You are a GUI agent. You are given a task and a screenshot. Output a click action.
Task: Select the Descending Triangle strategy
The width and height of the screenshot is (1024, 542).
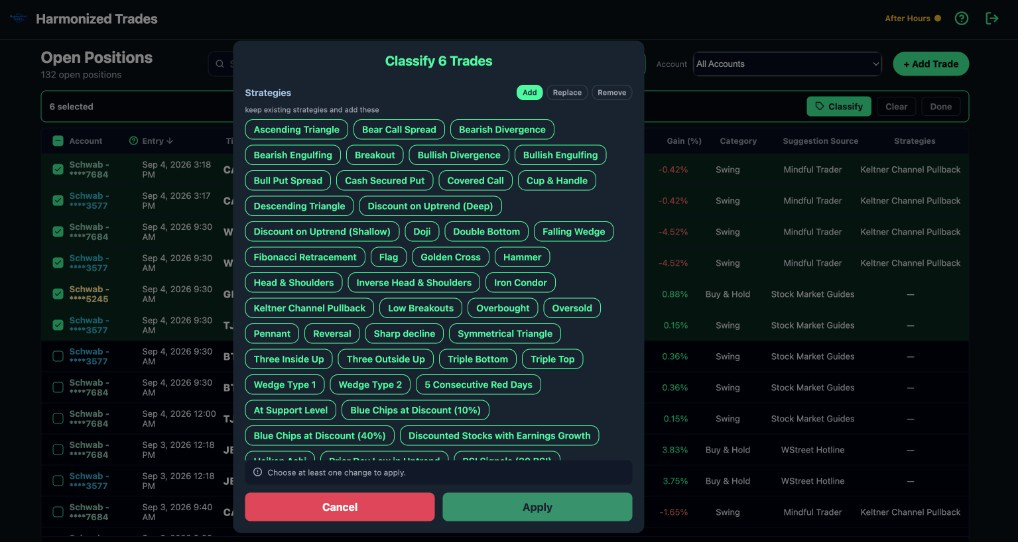coord(299,206)
